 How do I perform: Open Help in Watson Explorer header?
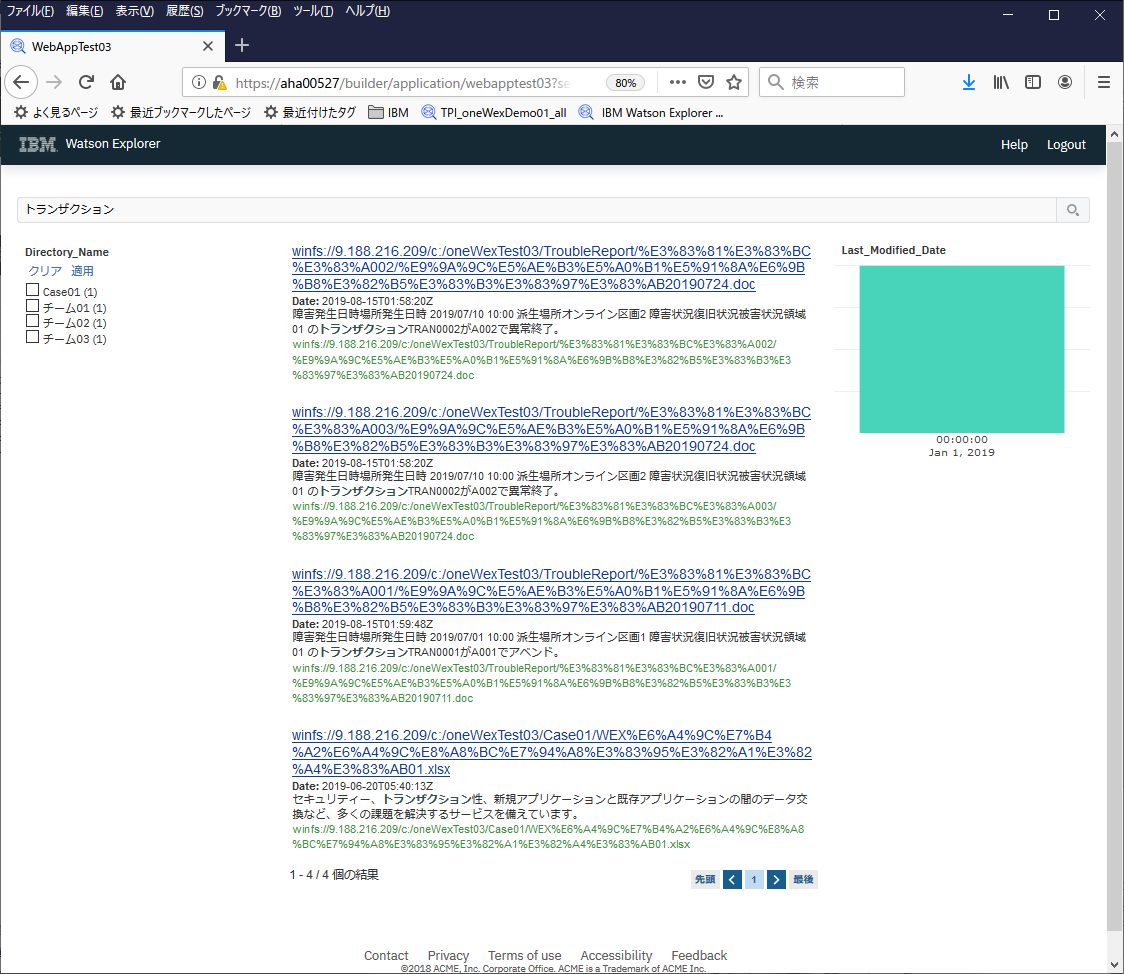[1014, 145]
